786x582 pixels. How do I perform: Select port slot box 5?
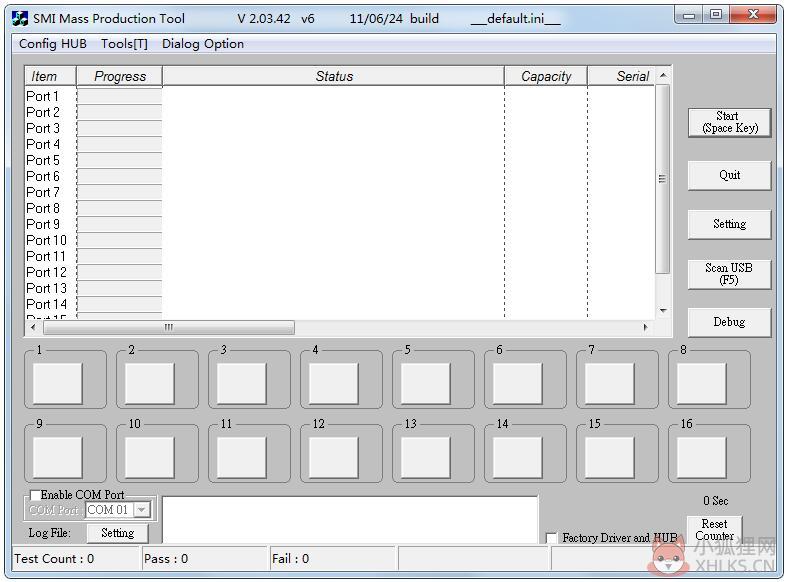coord(426,383)
